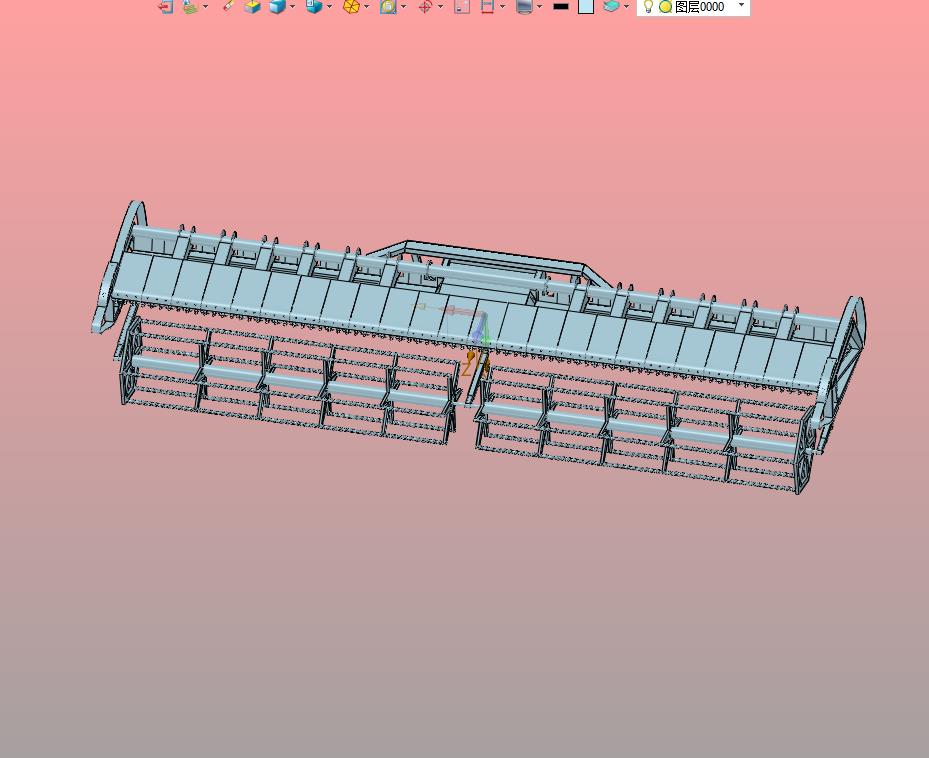Image resolution: width=929 pixels, height=758 pixels.
Task: Open dropdown beside the blue shaded cube
Action: click(292, 7)
